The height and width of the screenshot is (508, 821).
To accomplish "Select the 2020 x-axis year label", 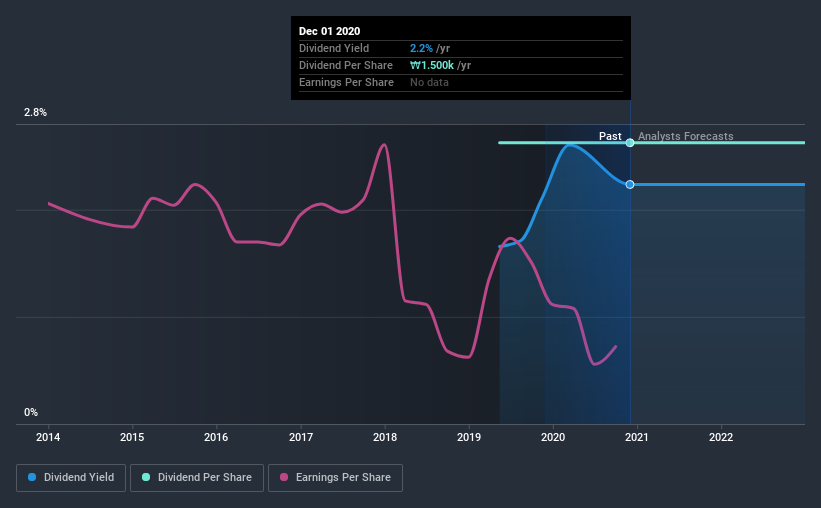I will point(553,437).
